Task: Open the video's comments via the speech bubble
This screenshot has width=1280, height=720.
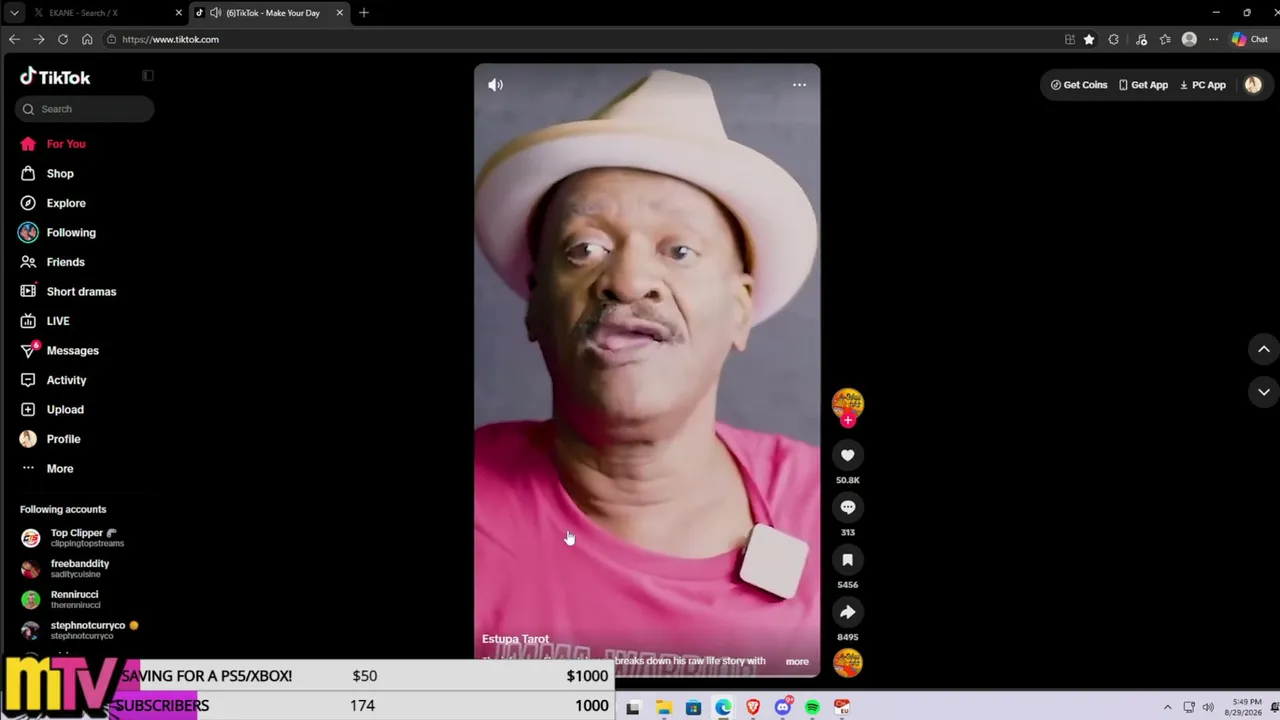Action: tap(847, 507)
